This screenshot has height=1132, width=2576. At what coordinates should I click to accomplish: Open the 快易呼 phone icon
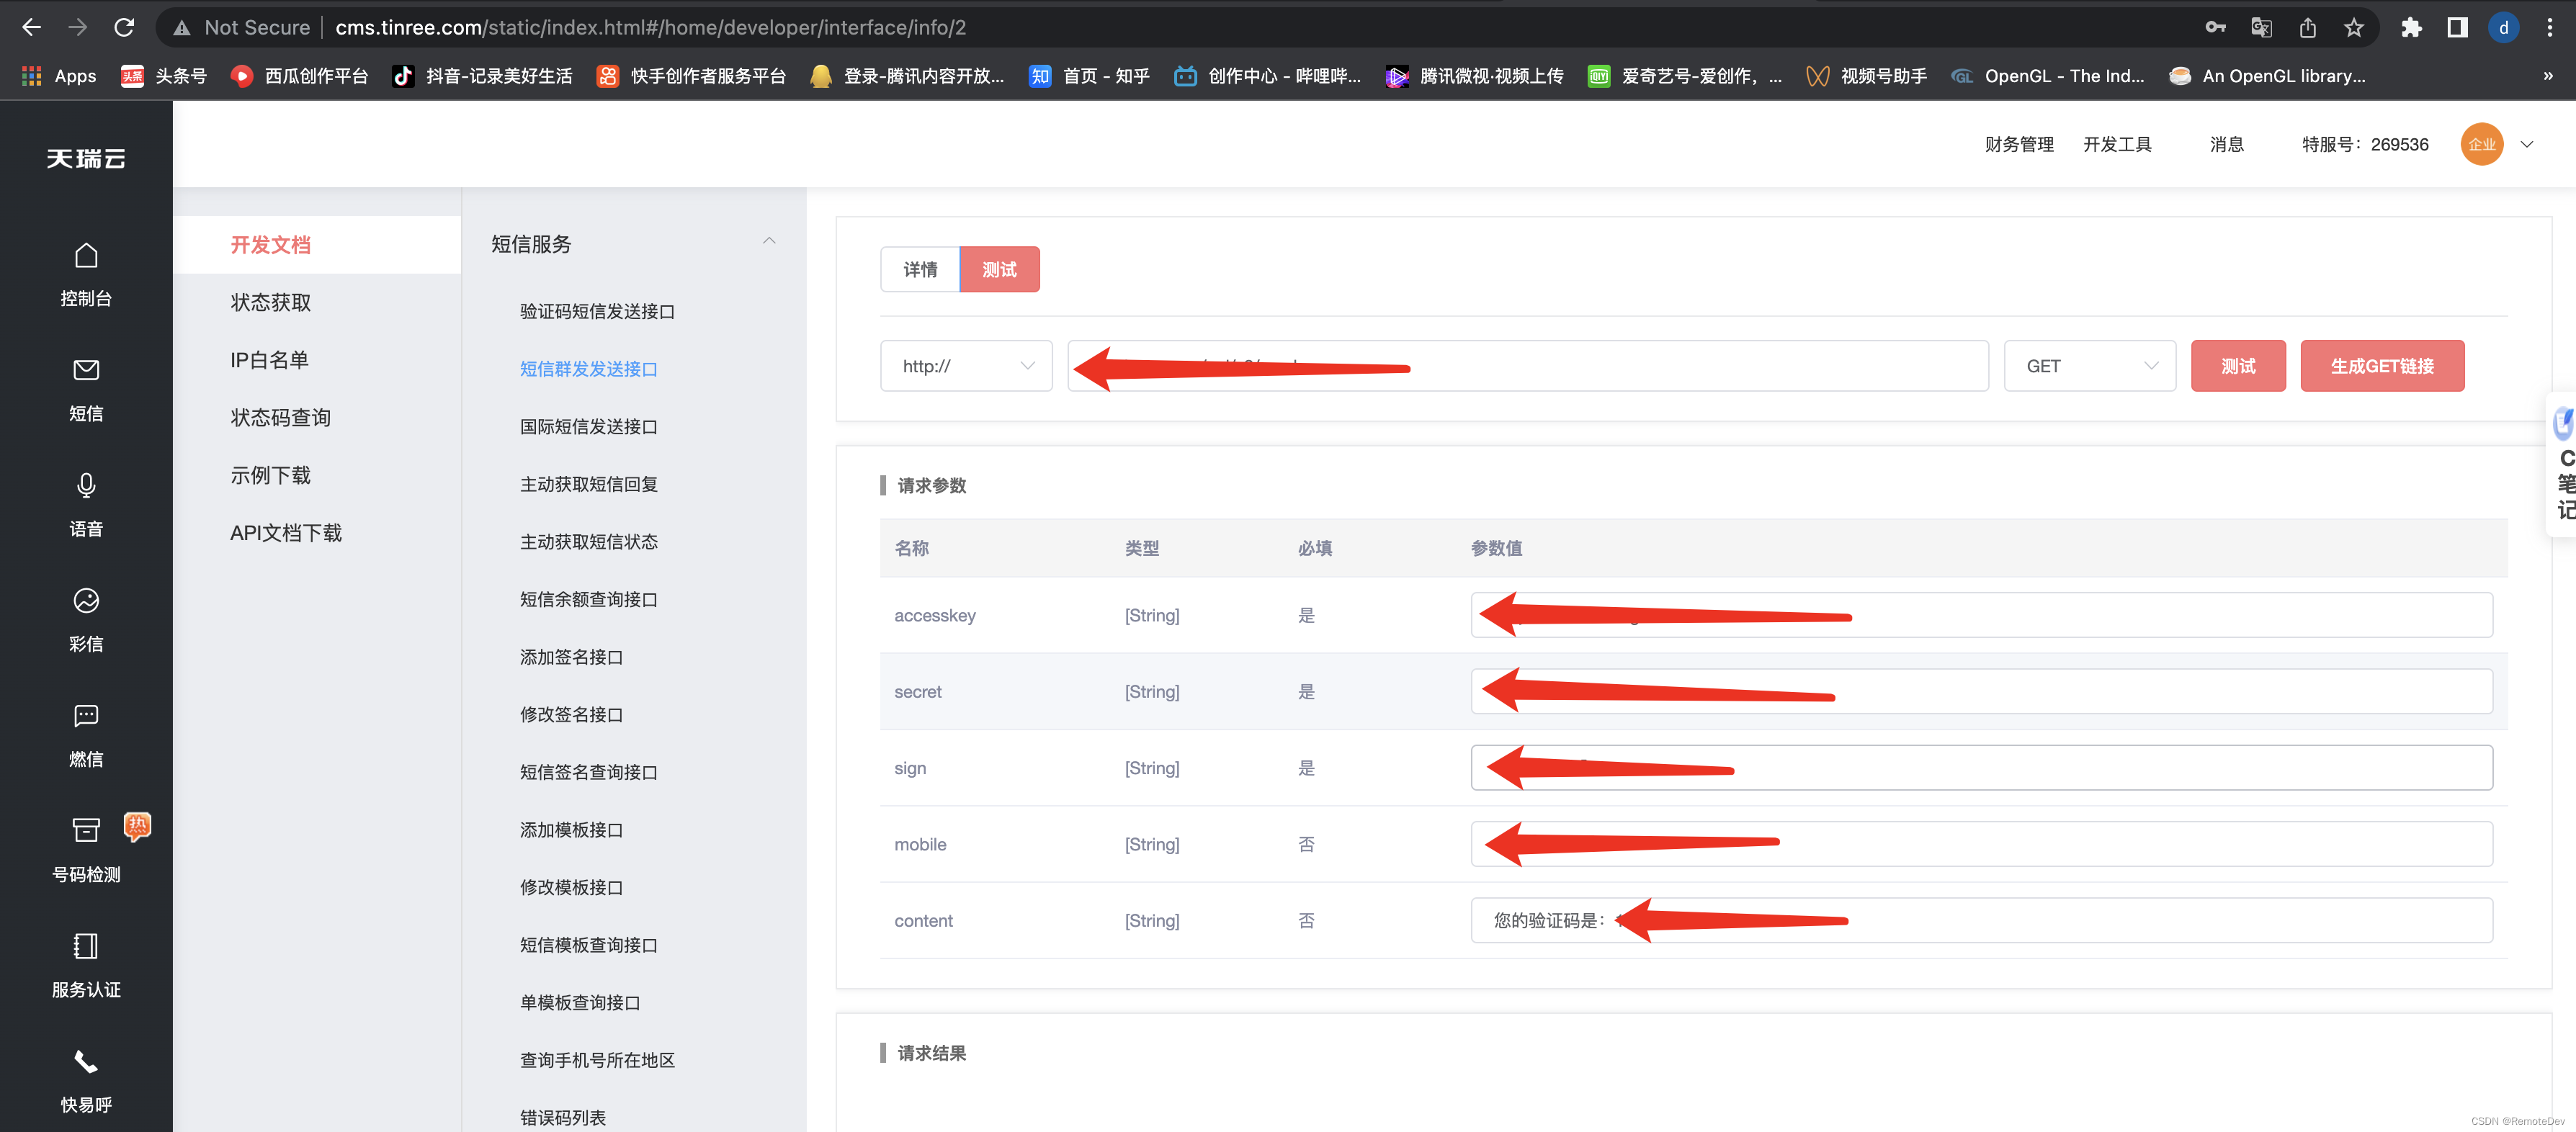click(x=86, y=1061)
